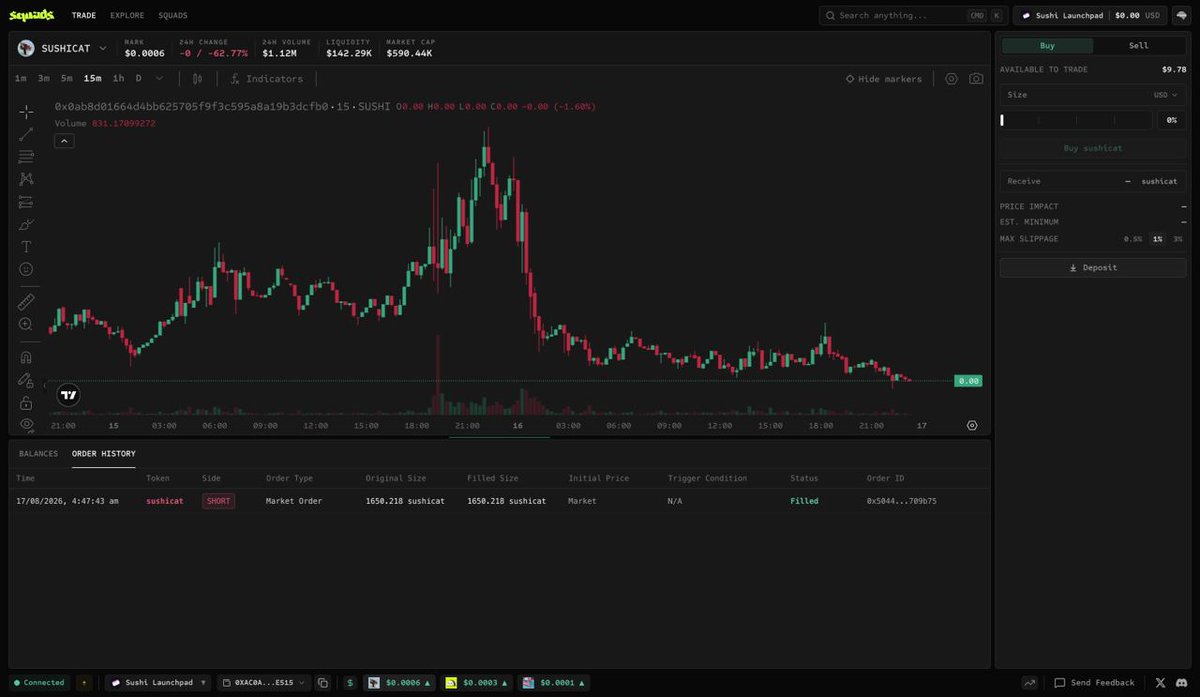Open chart settings hexagon icon
The height and width of the screenshot is (697, 1200).
coord(951,79)
